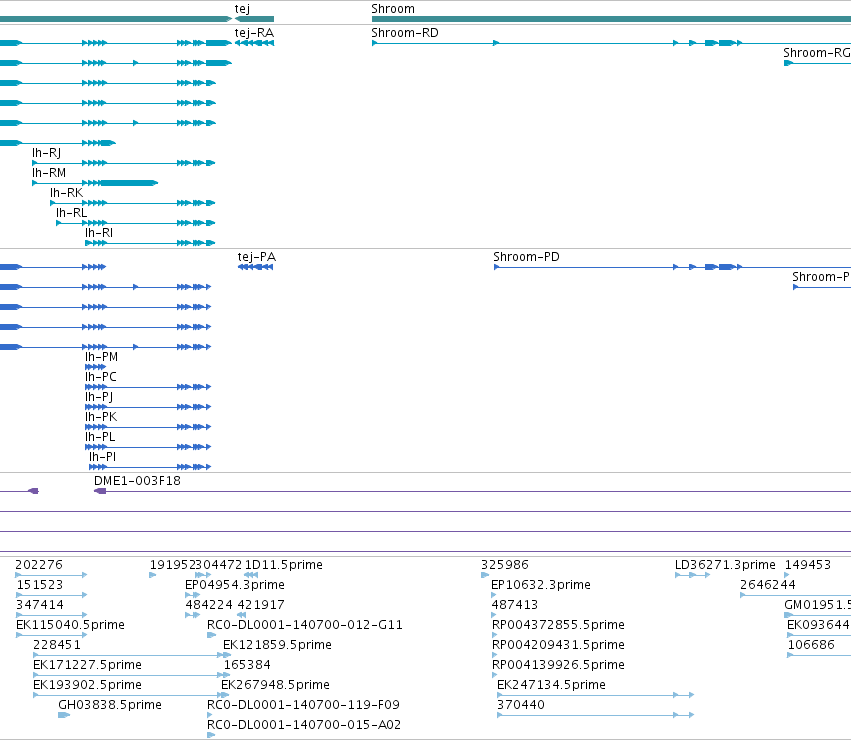Select the Ih-PM protein label

coord(101,357)
